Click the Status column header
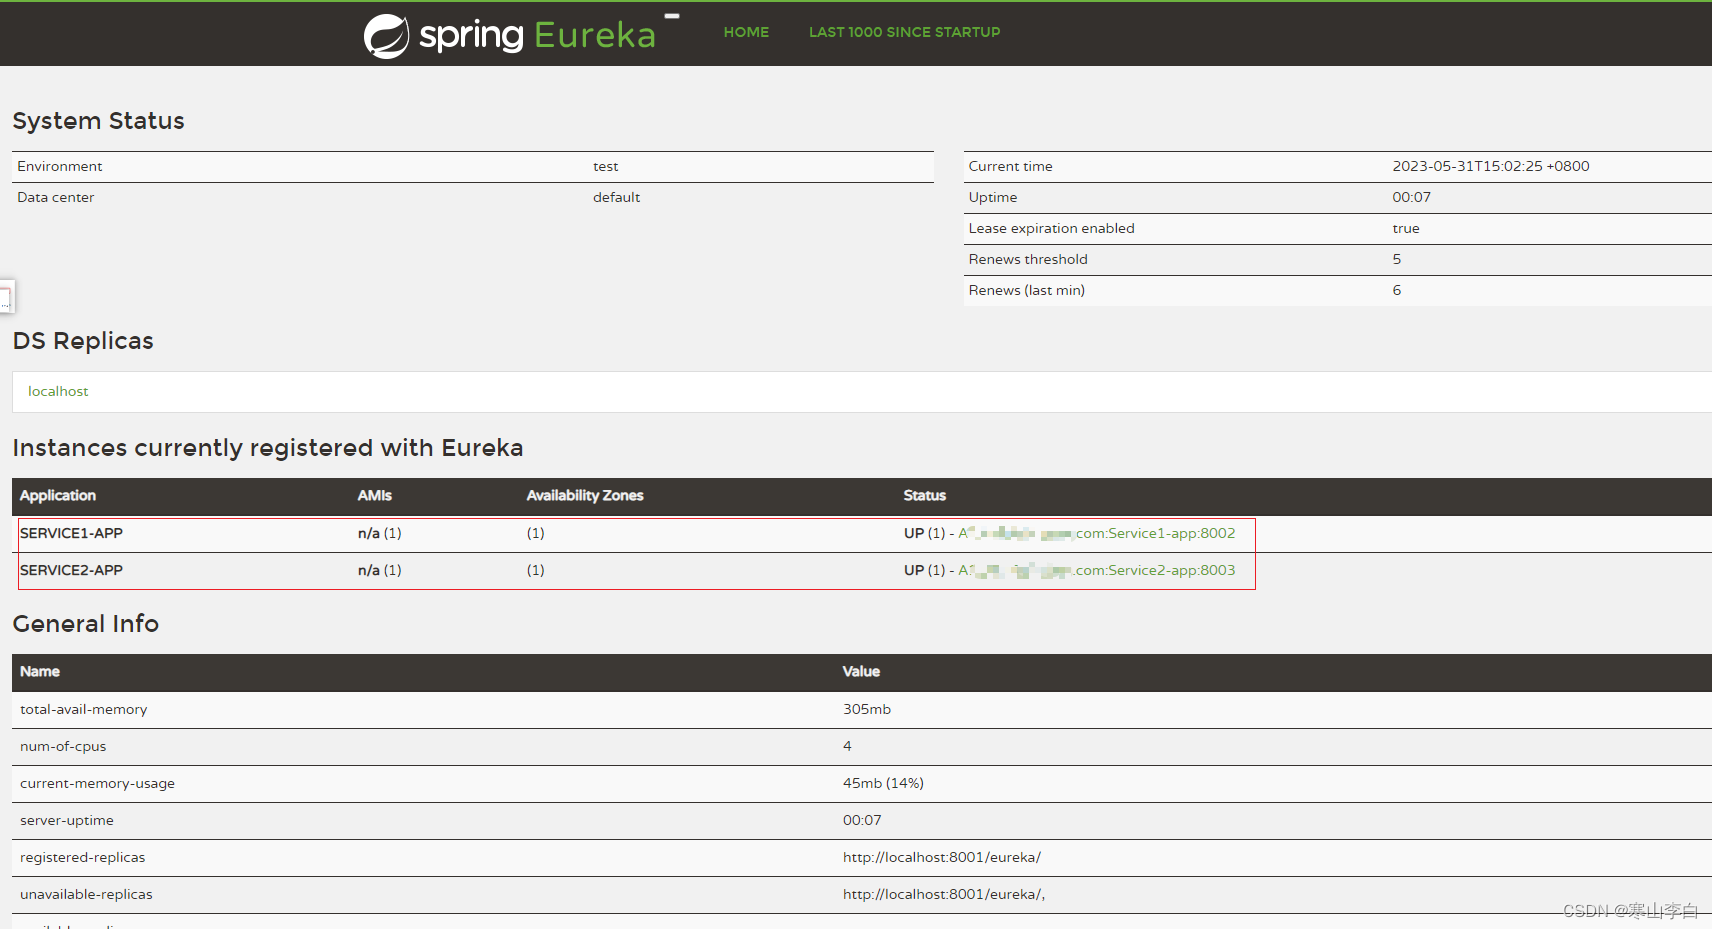The width and height of the screenshot is (1712, 929). point(925,495)
